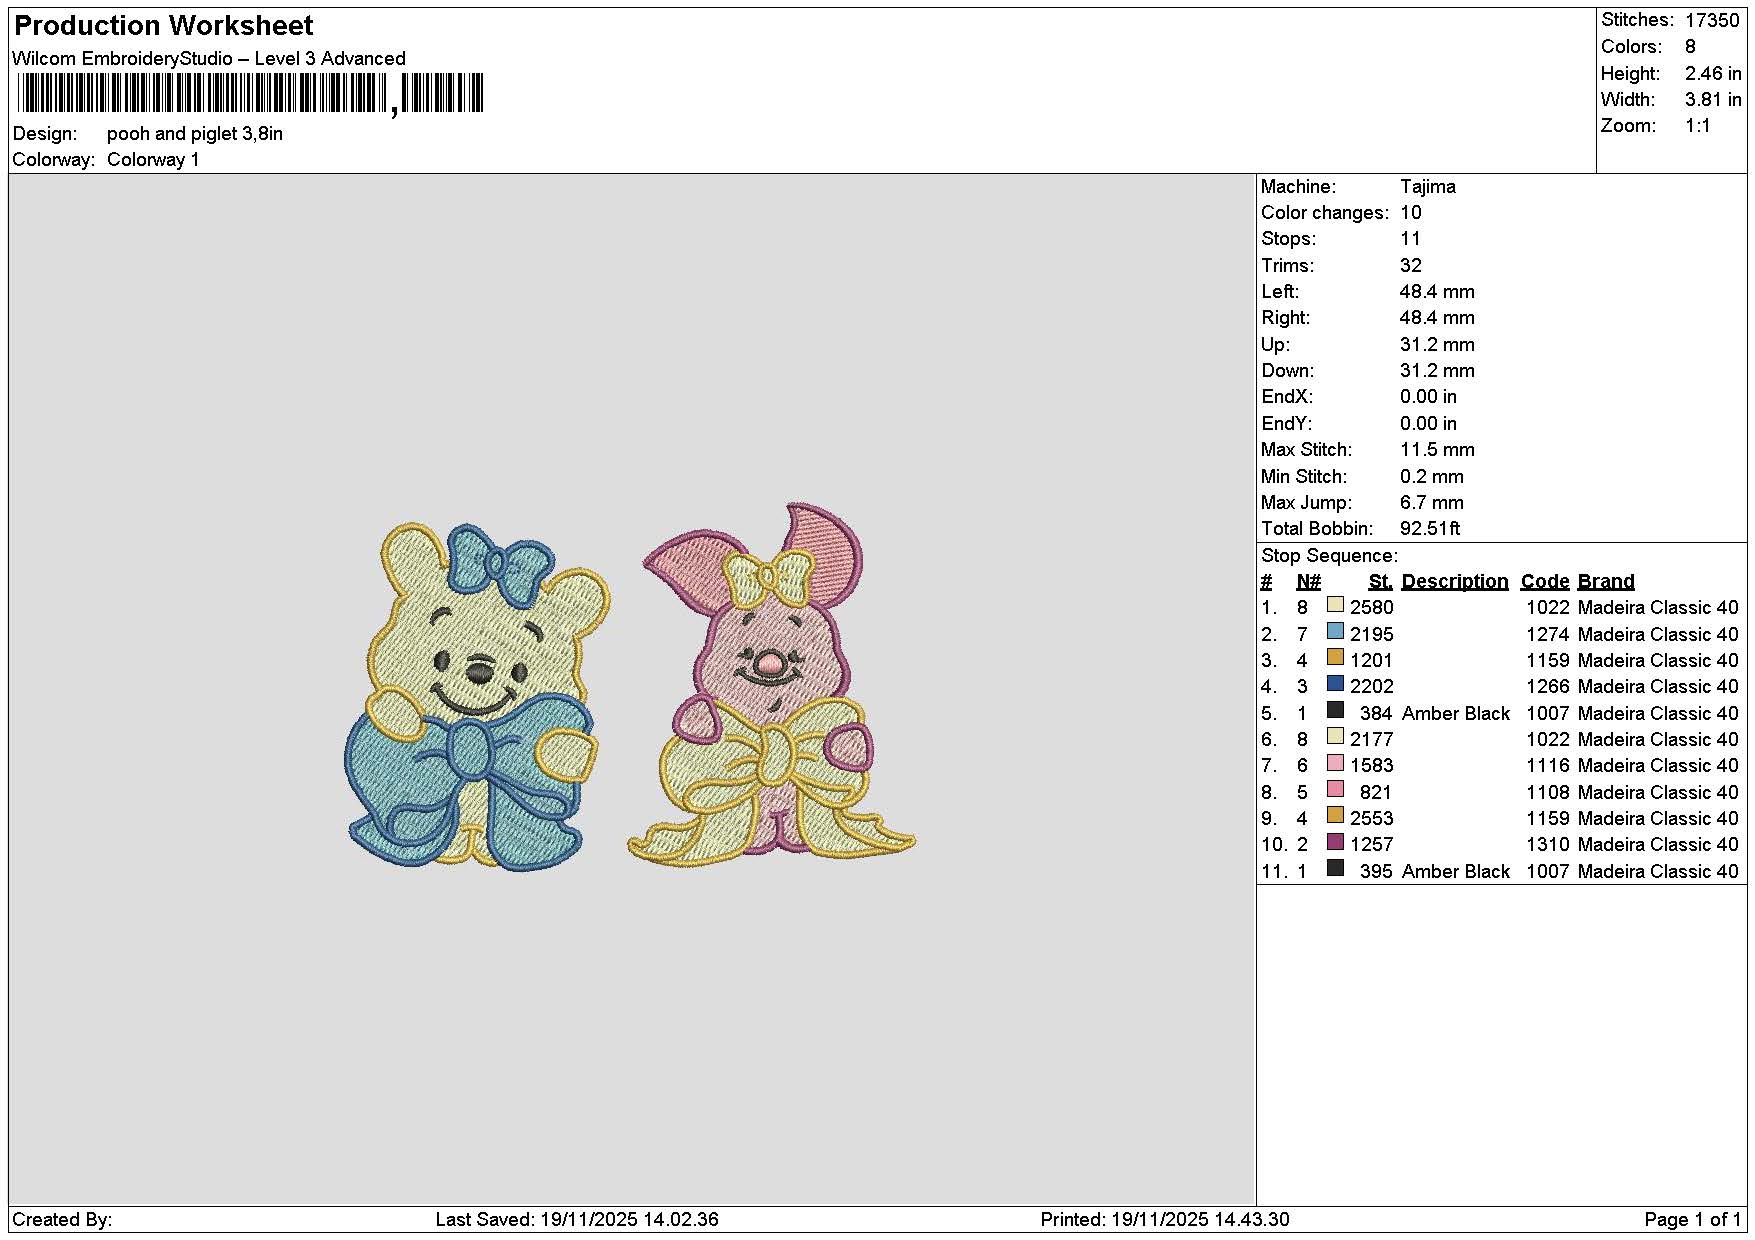1755x1240 pixels.
Task: Click thread code '1310' in stop 10
Action: 1548,845
